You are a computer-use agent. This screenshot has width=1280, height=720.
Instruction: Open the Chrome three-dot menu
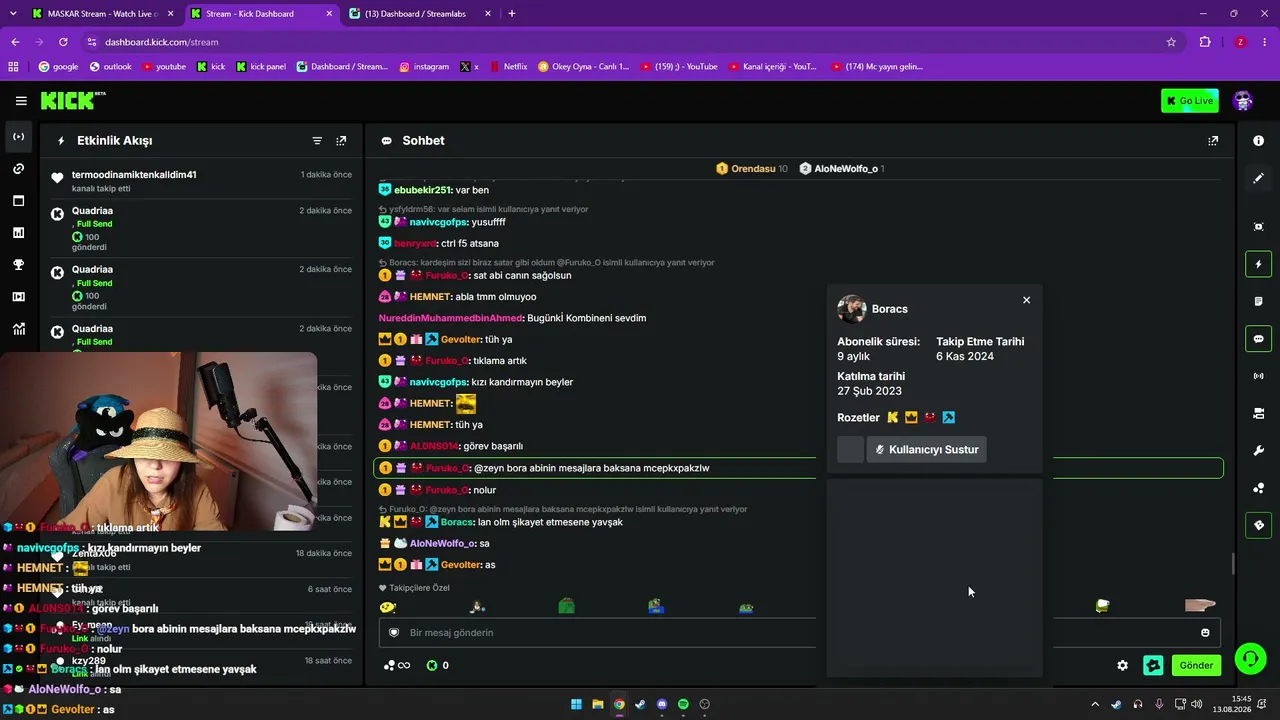click(x=1265, y=42)
